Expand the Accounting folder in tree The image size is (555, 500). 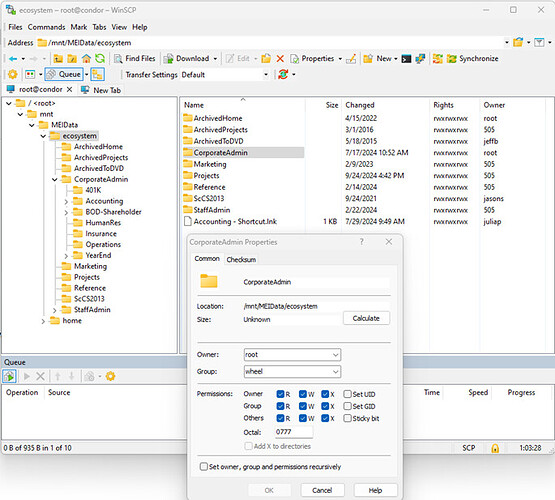coord(66,202)
